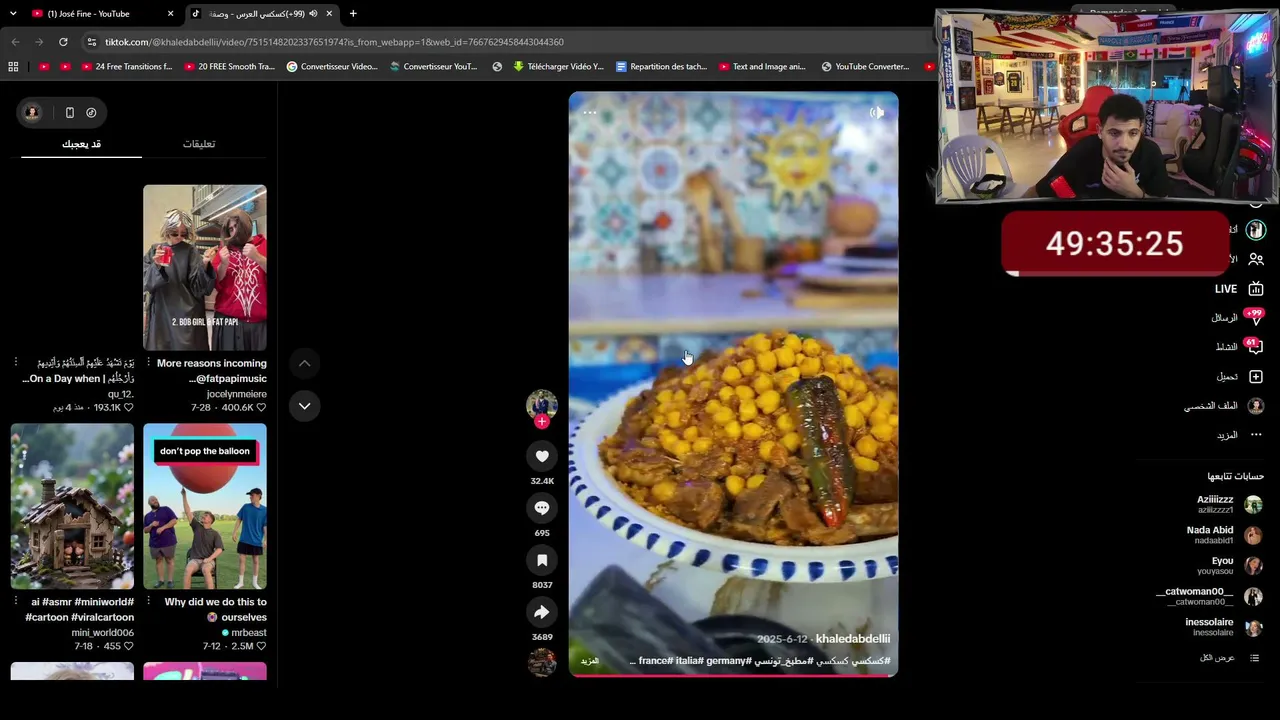Open the Aziiiizzz followed account
1280x720 pixels.
(1229, 504)
